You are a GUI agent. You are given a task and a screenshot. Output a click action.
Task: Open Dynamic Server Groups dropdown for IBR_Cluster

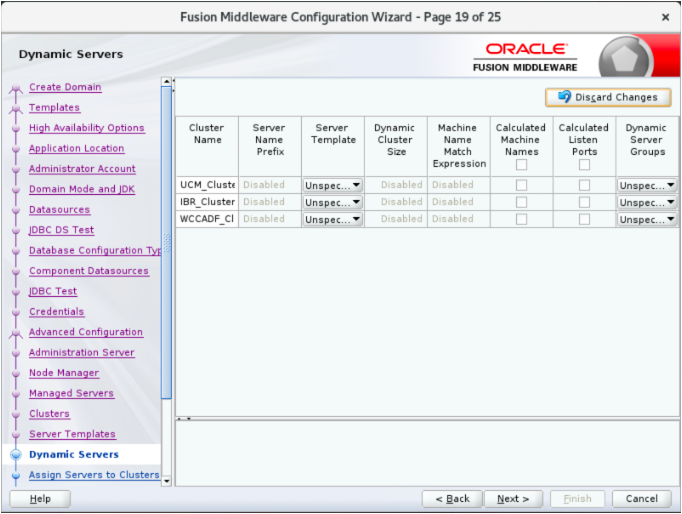point(647,202)
